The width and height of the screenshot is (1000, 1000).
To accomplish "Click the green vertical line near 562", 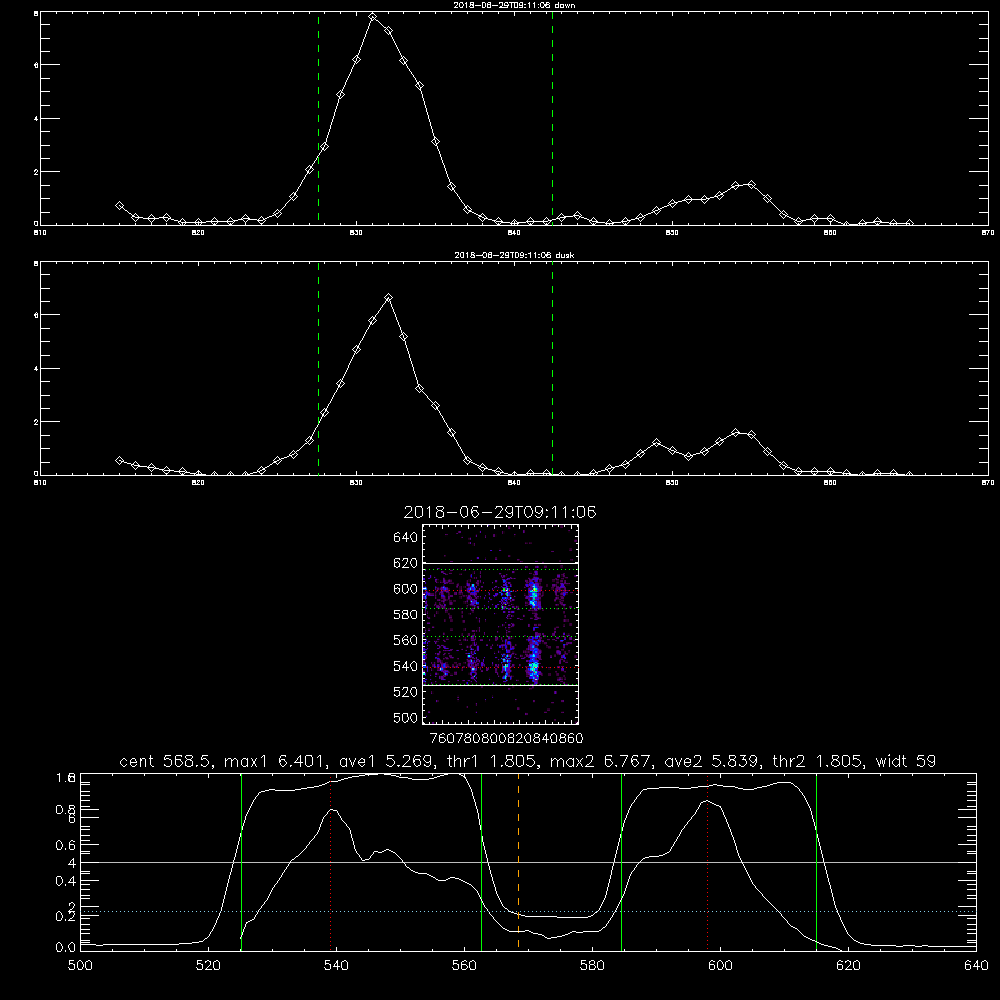I will [x=482, y=861].
